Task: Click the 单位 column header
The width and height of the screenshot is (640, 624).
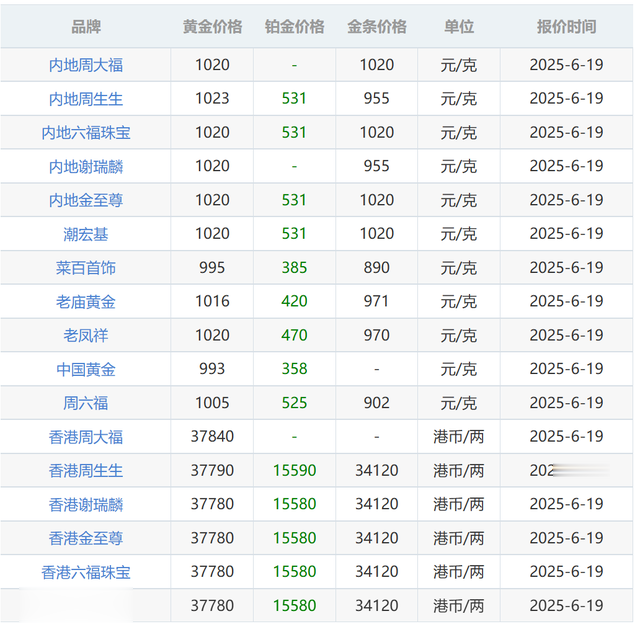Action: (x=459, y=27)
